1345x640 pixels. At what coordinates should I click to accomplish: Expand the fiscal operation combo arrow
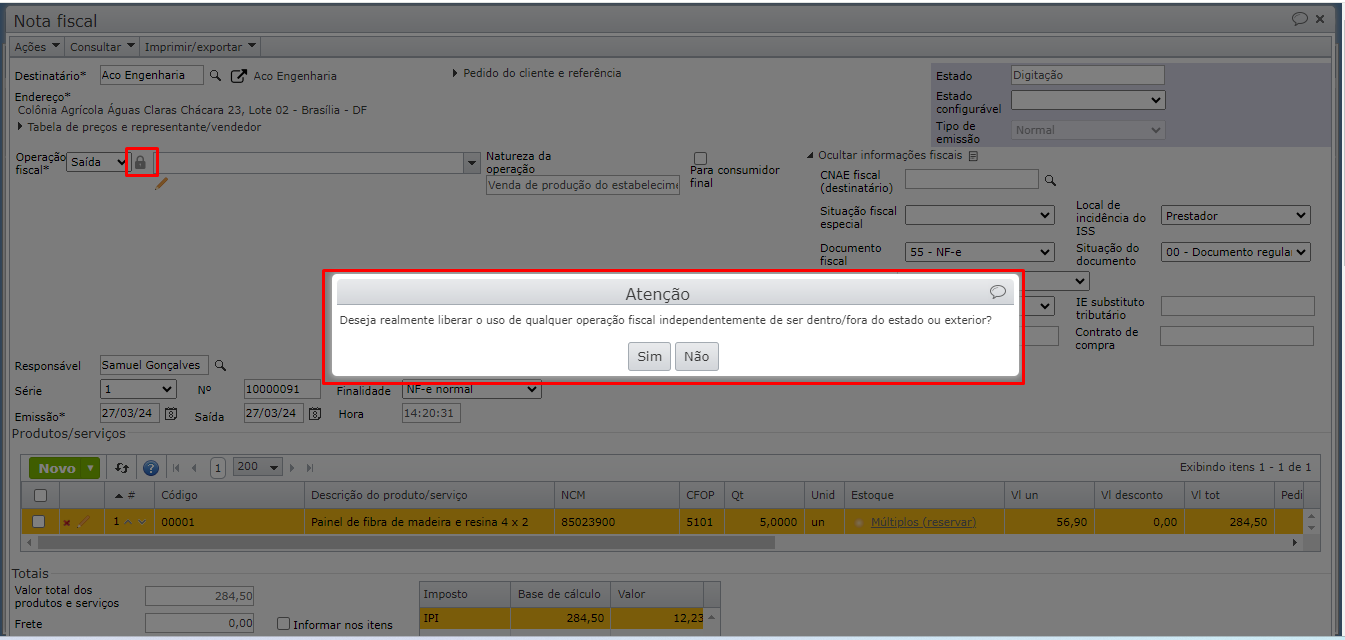pyautogui.click(x=472, y=162)
